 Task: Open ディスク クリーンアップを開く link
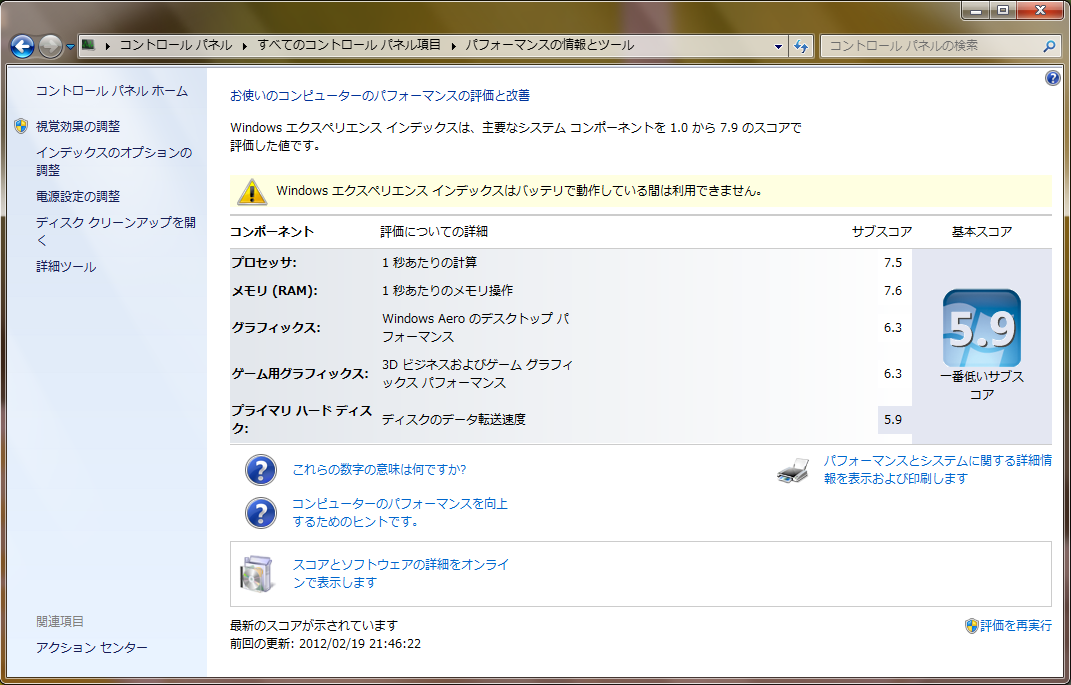[x=116, y=231]
